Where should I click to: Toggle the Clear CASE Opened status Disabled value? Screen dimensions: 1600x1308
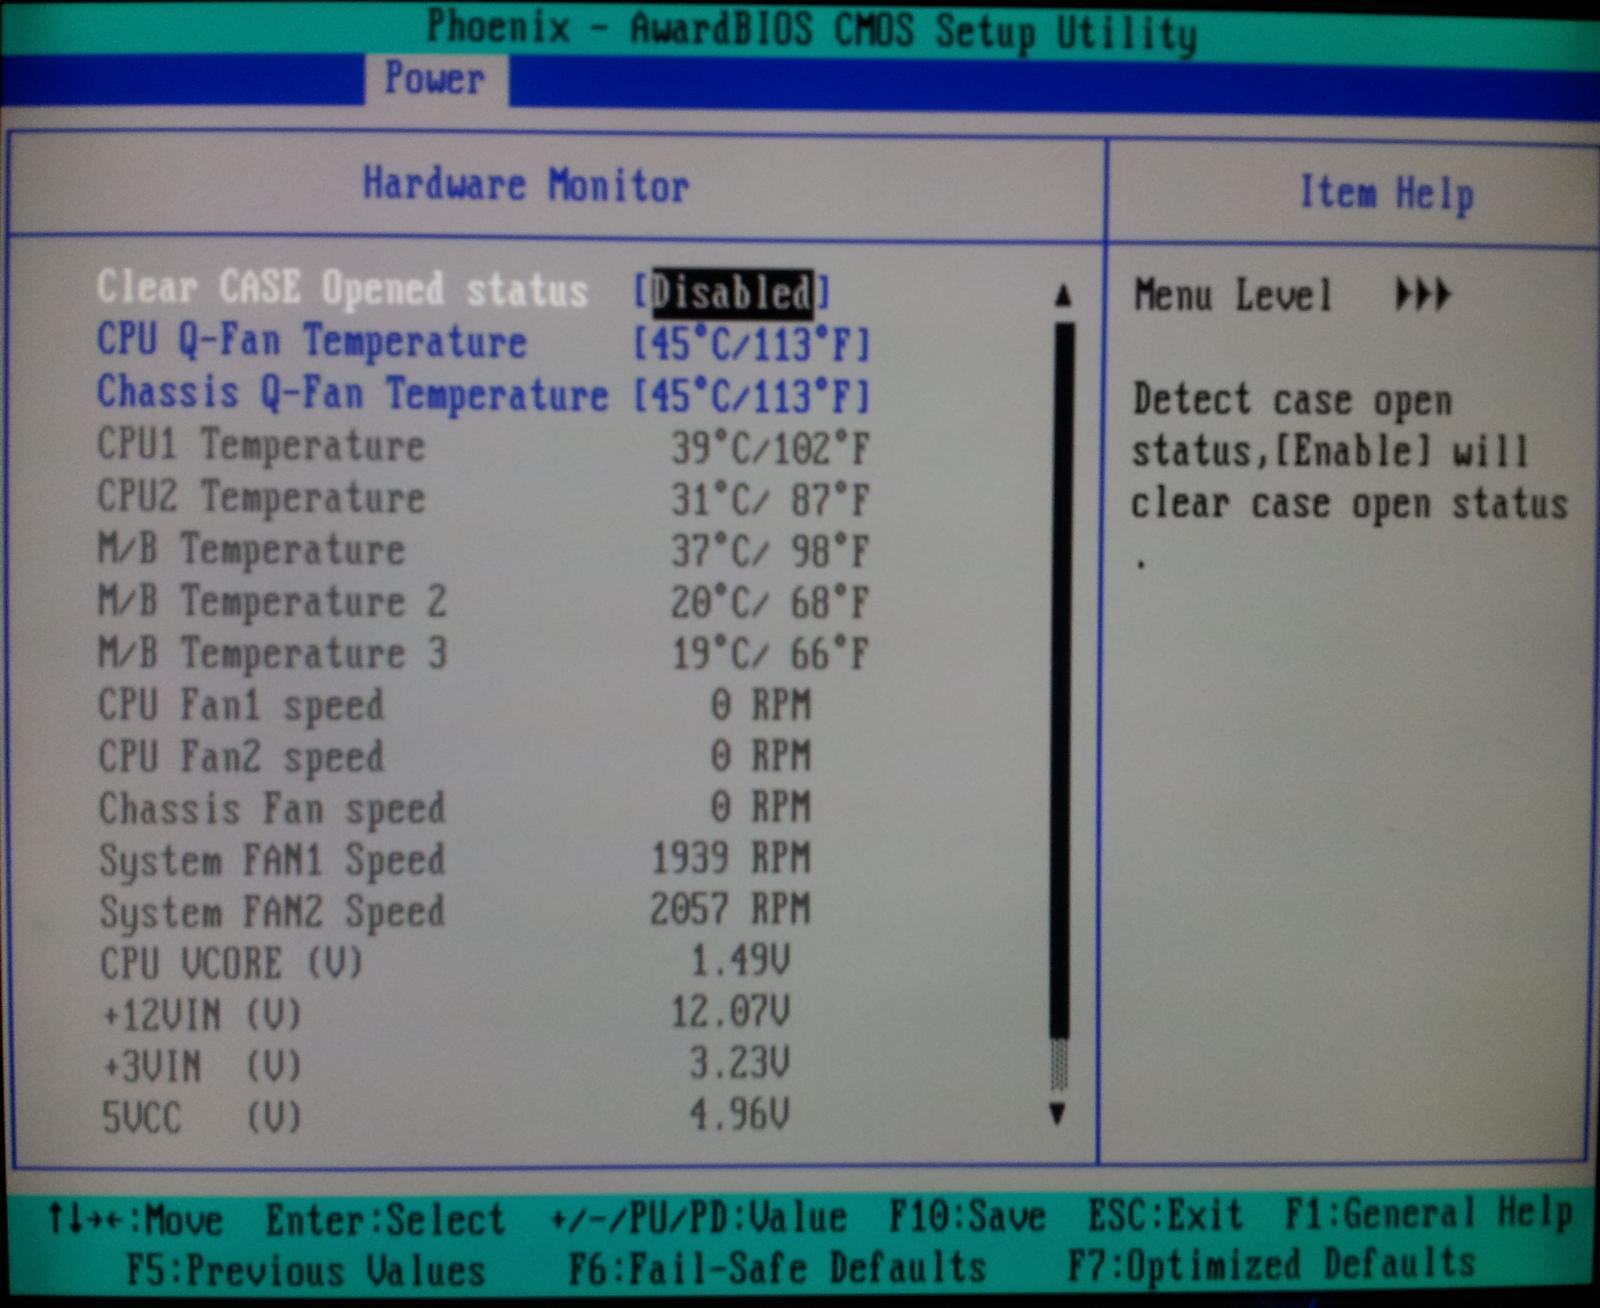click(731, 293)
